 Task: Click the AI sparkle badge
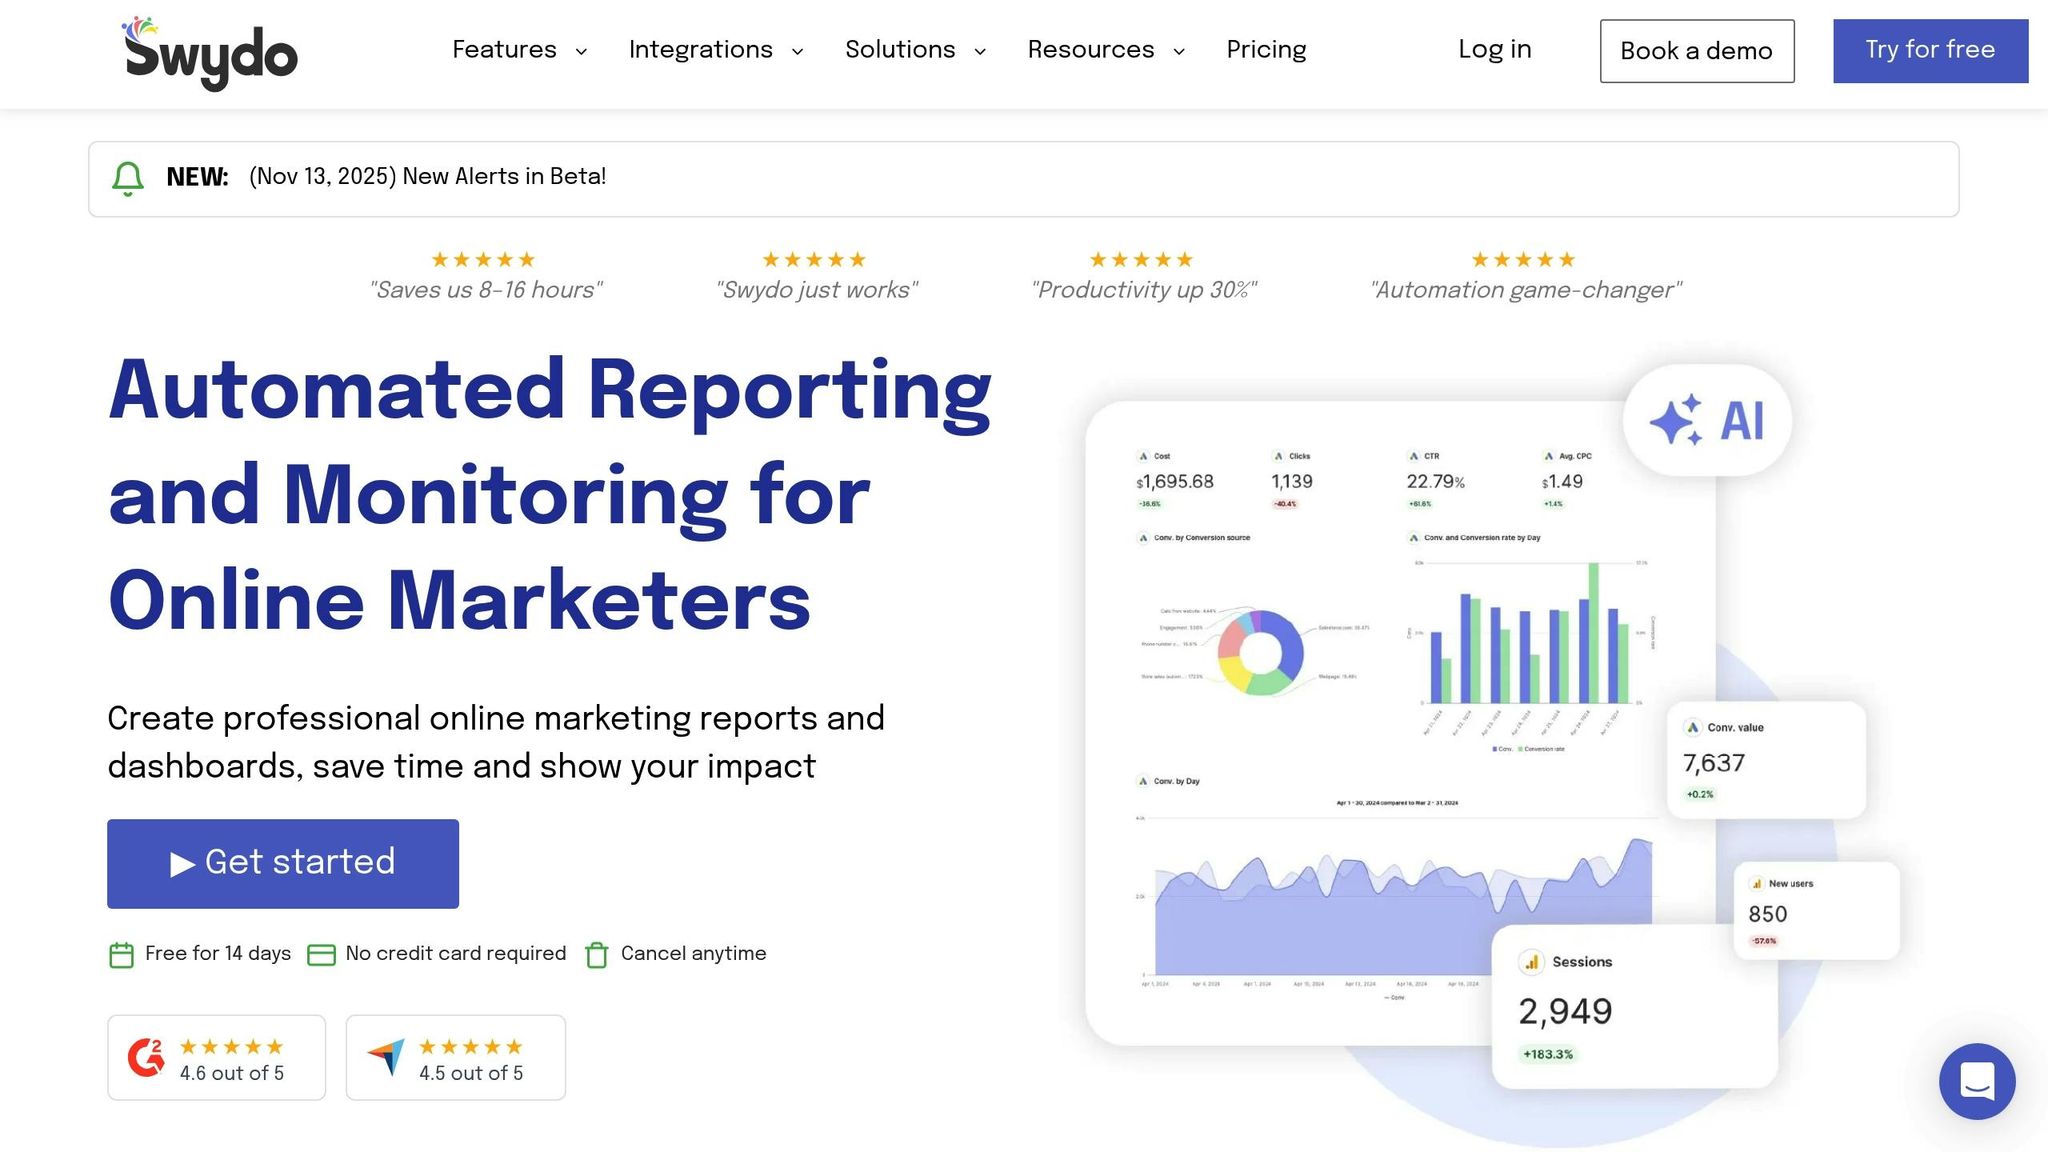[1706, 420]
